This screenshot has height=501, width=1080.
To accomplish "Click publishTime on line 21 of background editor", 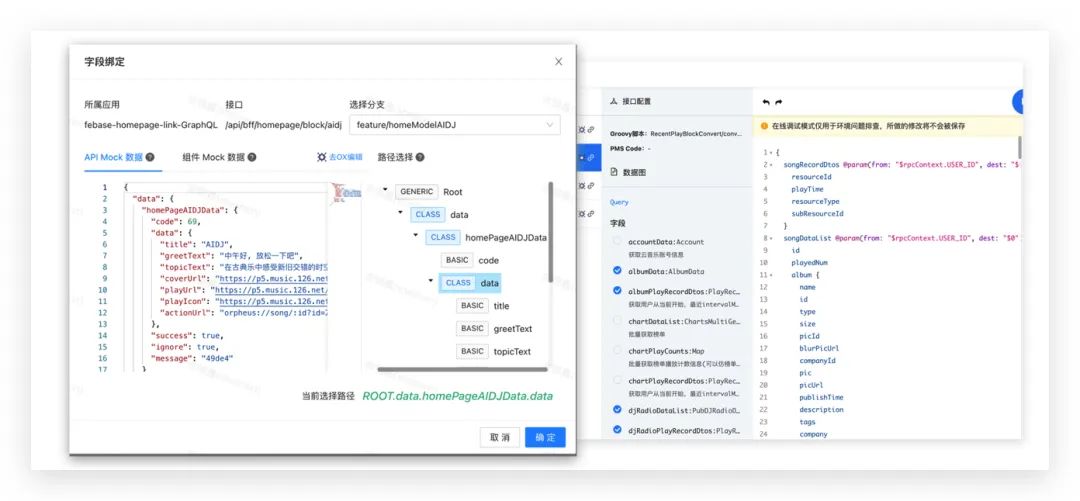I will [821, 398].
